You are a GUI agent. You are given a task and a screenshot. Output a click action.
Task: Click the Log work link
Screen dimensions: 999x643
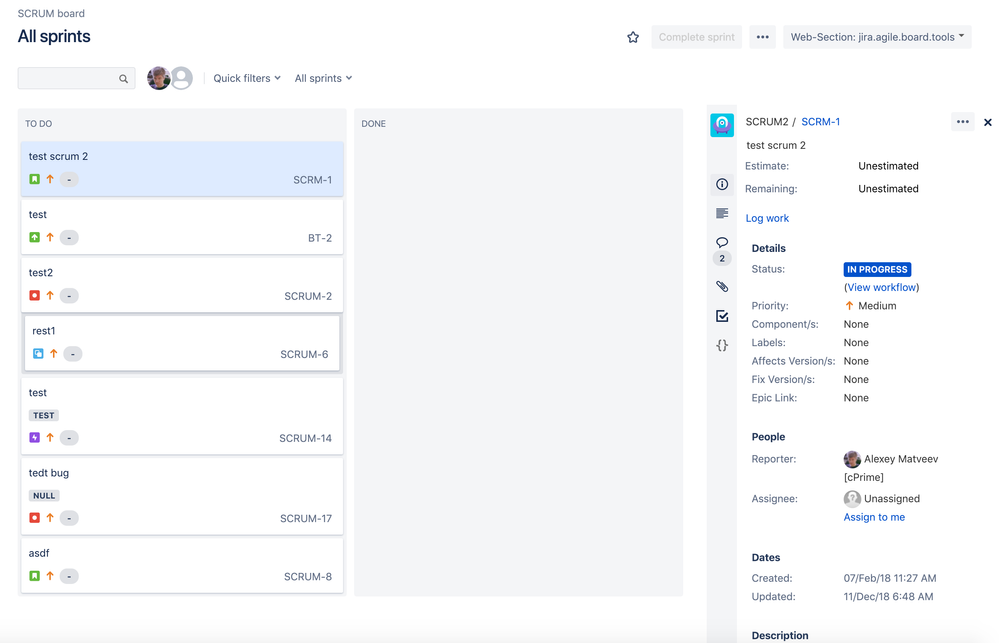(x=767, y=218)
